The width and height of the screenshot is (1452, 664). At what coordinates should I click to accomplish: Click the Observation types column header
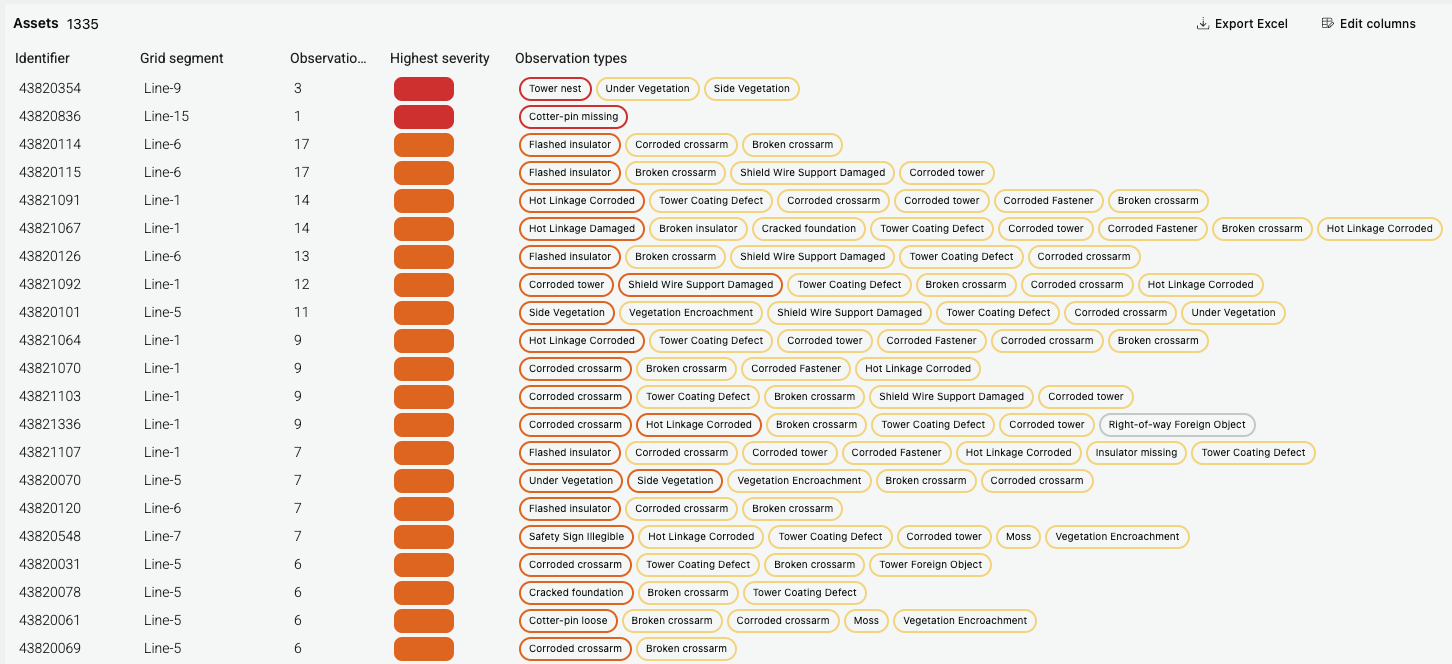[571, 59]
